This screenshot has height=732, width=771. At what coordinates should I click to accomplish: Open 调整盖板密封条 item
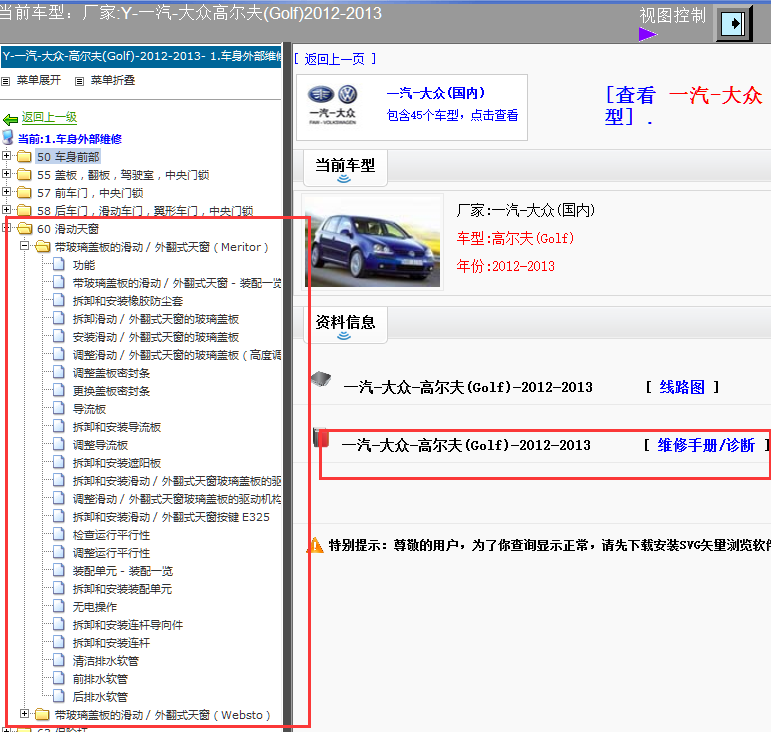[x=111, y=373]
